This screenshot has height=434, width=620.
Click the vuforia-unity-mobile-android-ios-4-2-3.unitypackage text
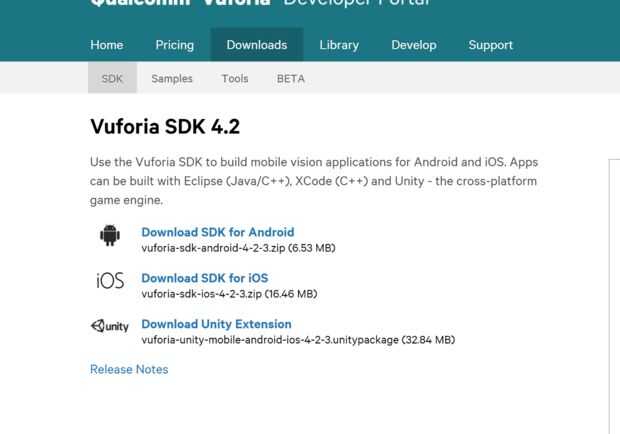click(x=270, y=340)
